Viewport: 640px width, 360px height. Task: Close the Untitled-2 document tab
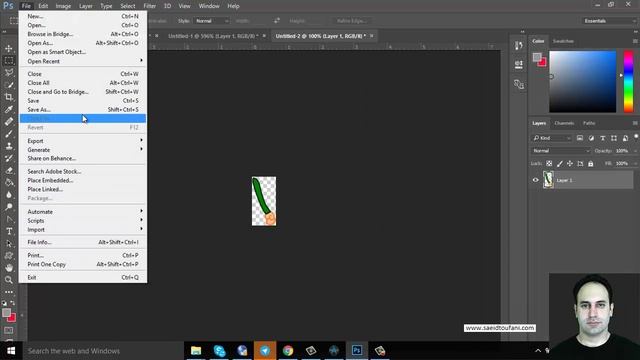pos(371,36)
